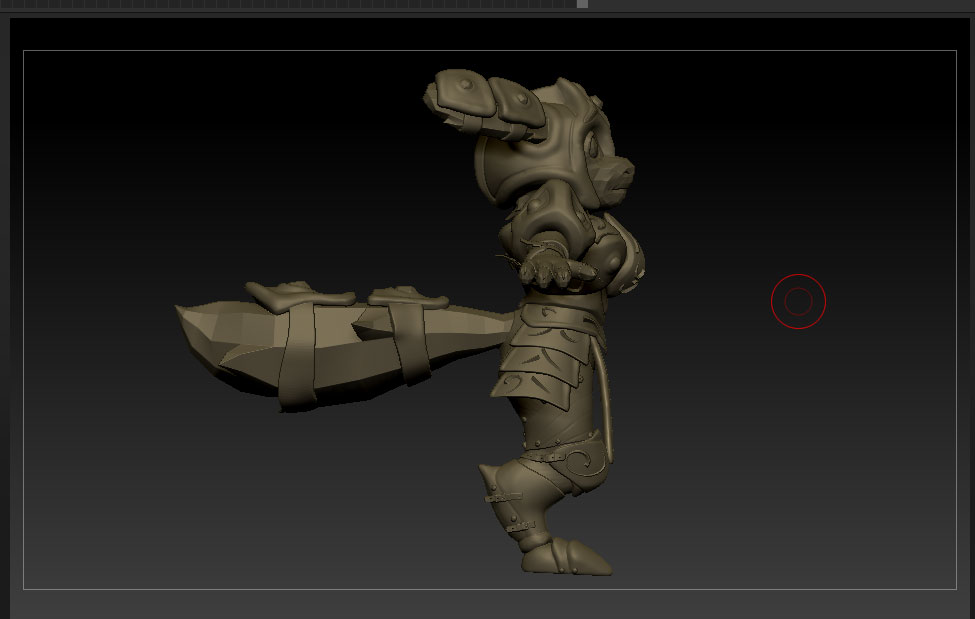The height and width of the screenshot is (619, 975).
Task: Click the large strapped sword blade model
Action: pyautogui.click(x=344, y=345)
